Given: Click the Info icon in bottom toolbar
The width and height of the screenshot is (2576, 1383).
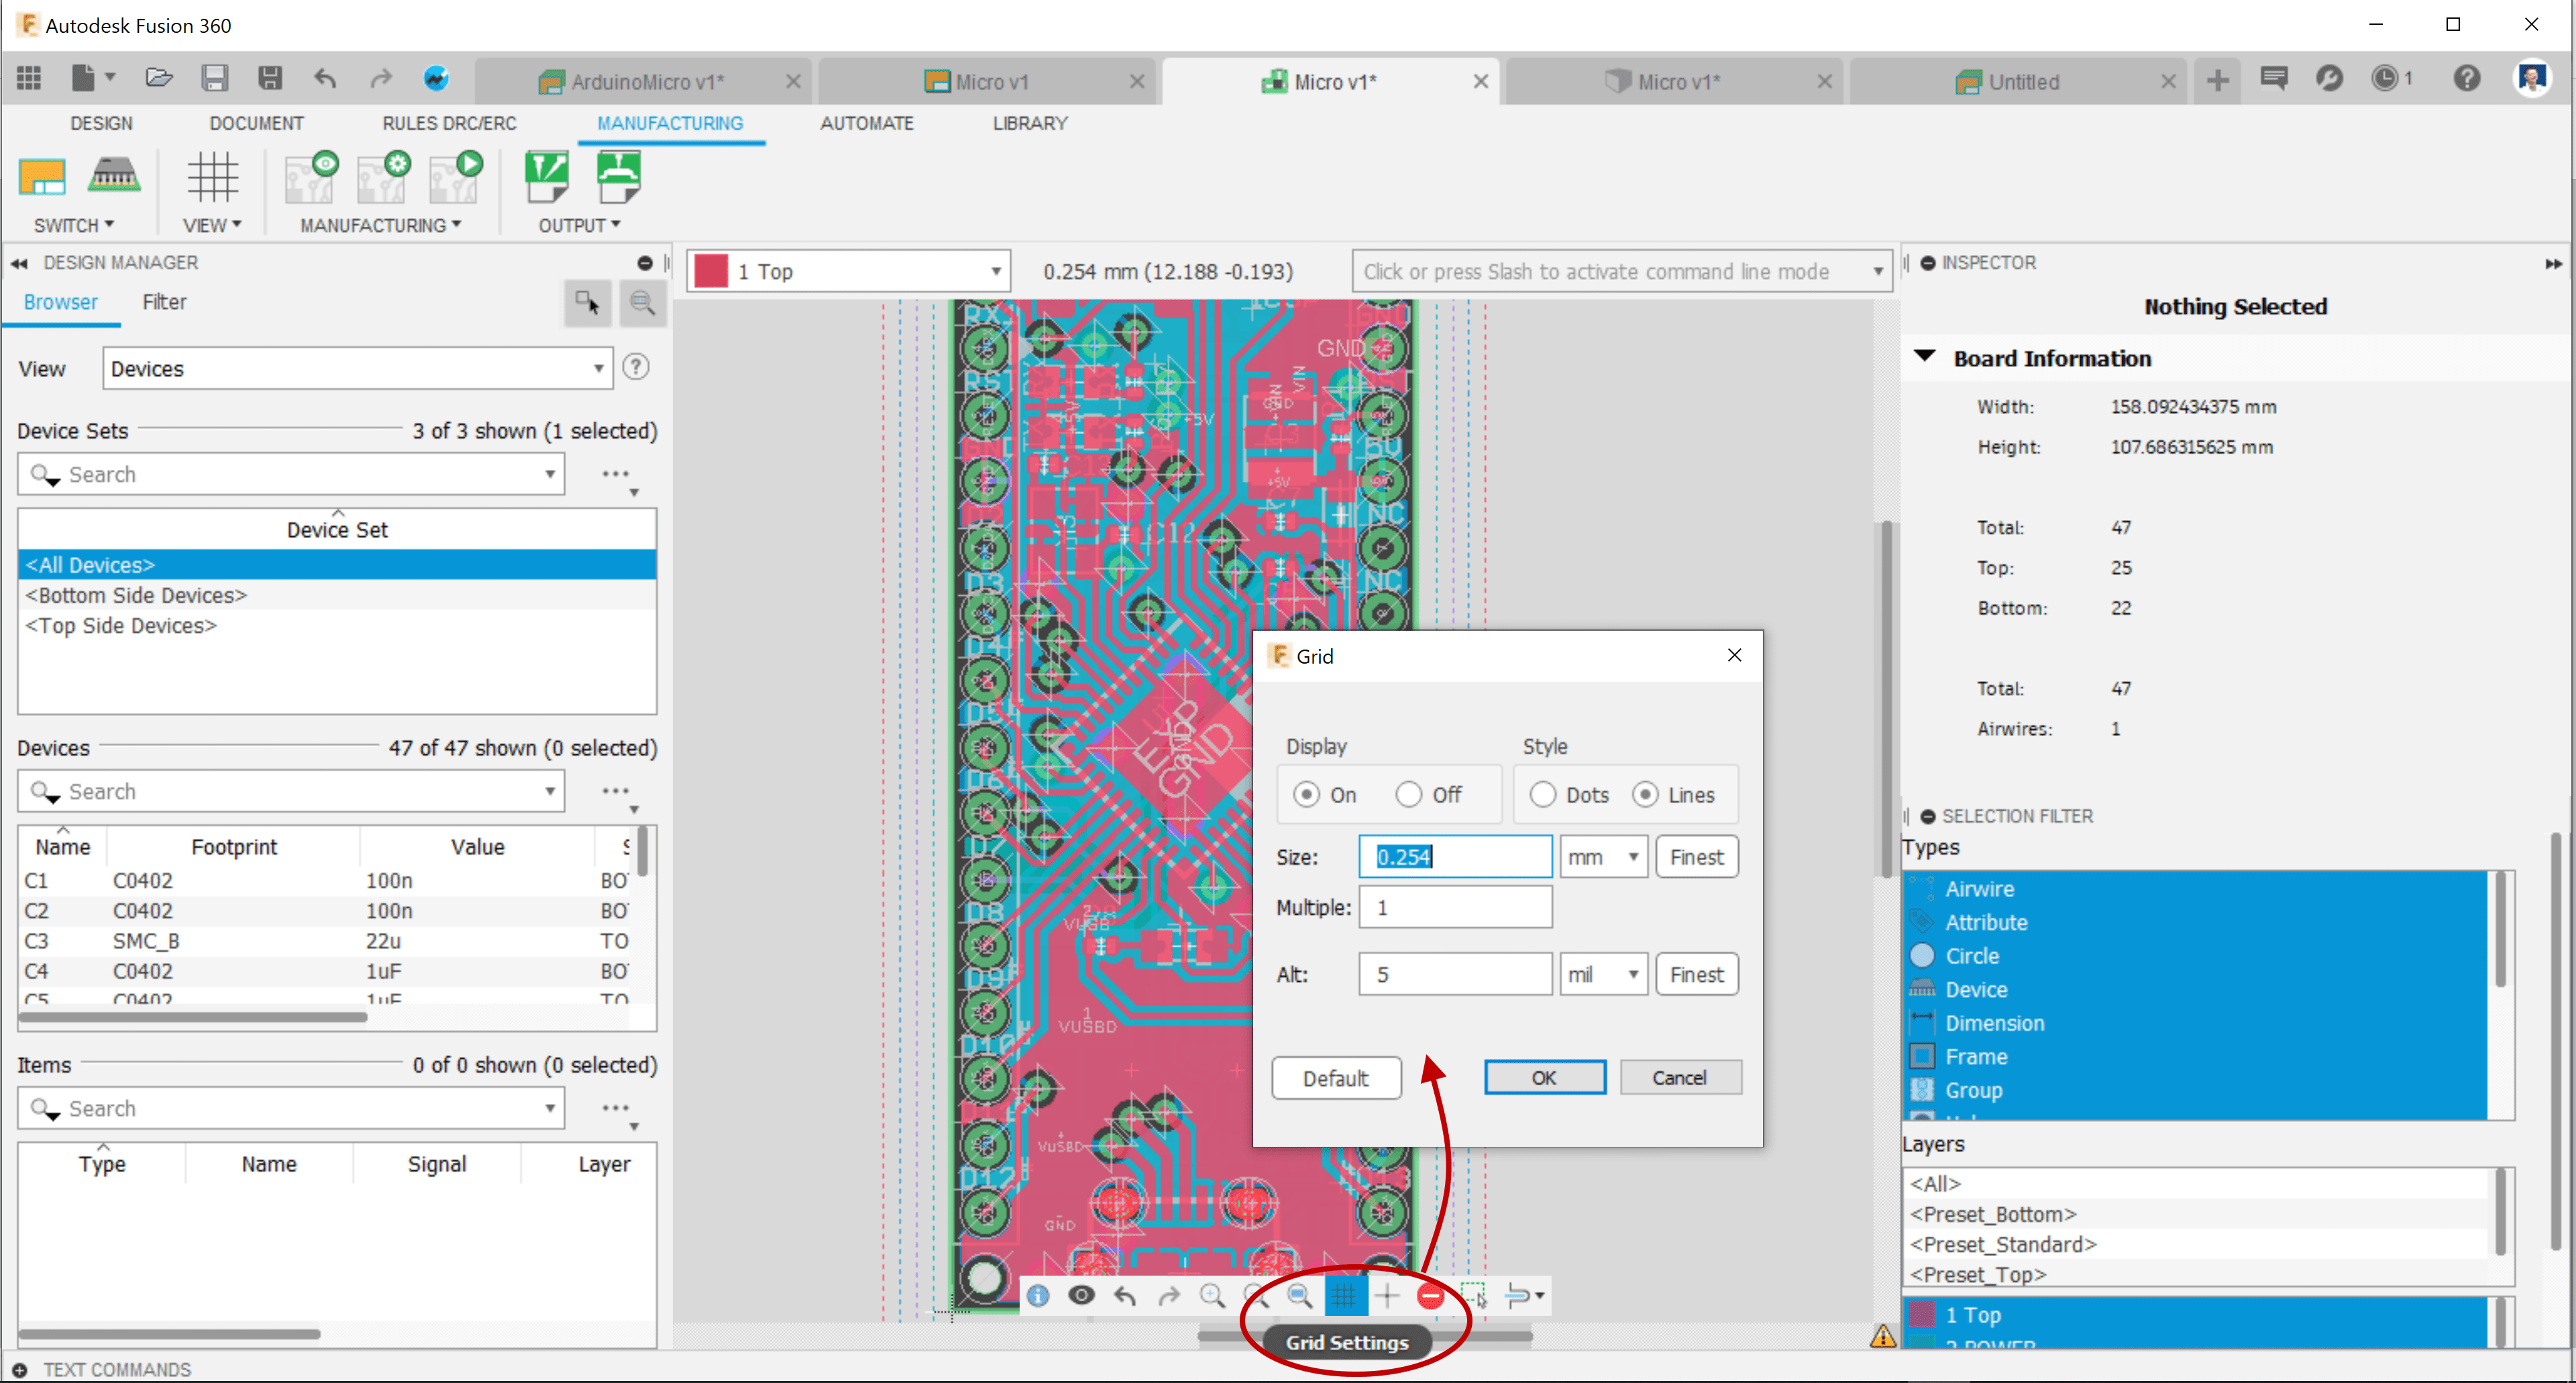Looking at the screenshot, I should [x=1038, y=1296].
